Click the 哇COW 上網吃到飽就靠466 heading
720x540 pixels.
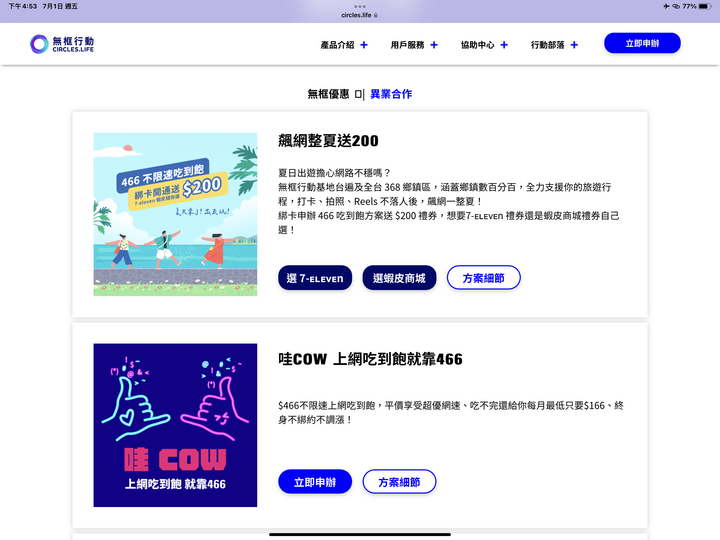[370, 359]
